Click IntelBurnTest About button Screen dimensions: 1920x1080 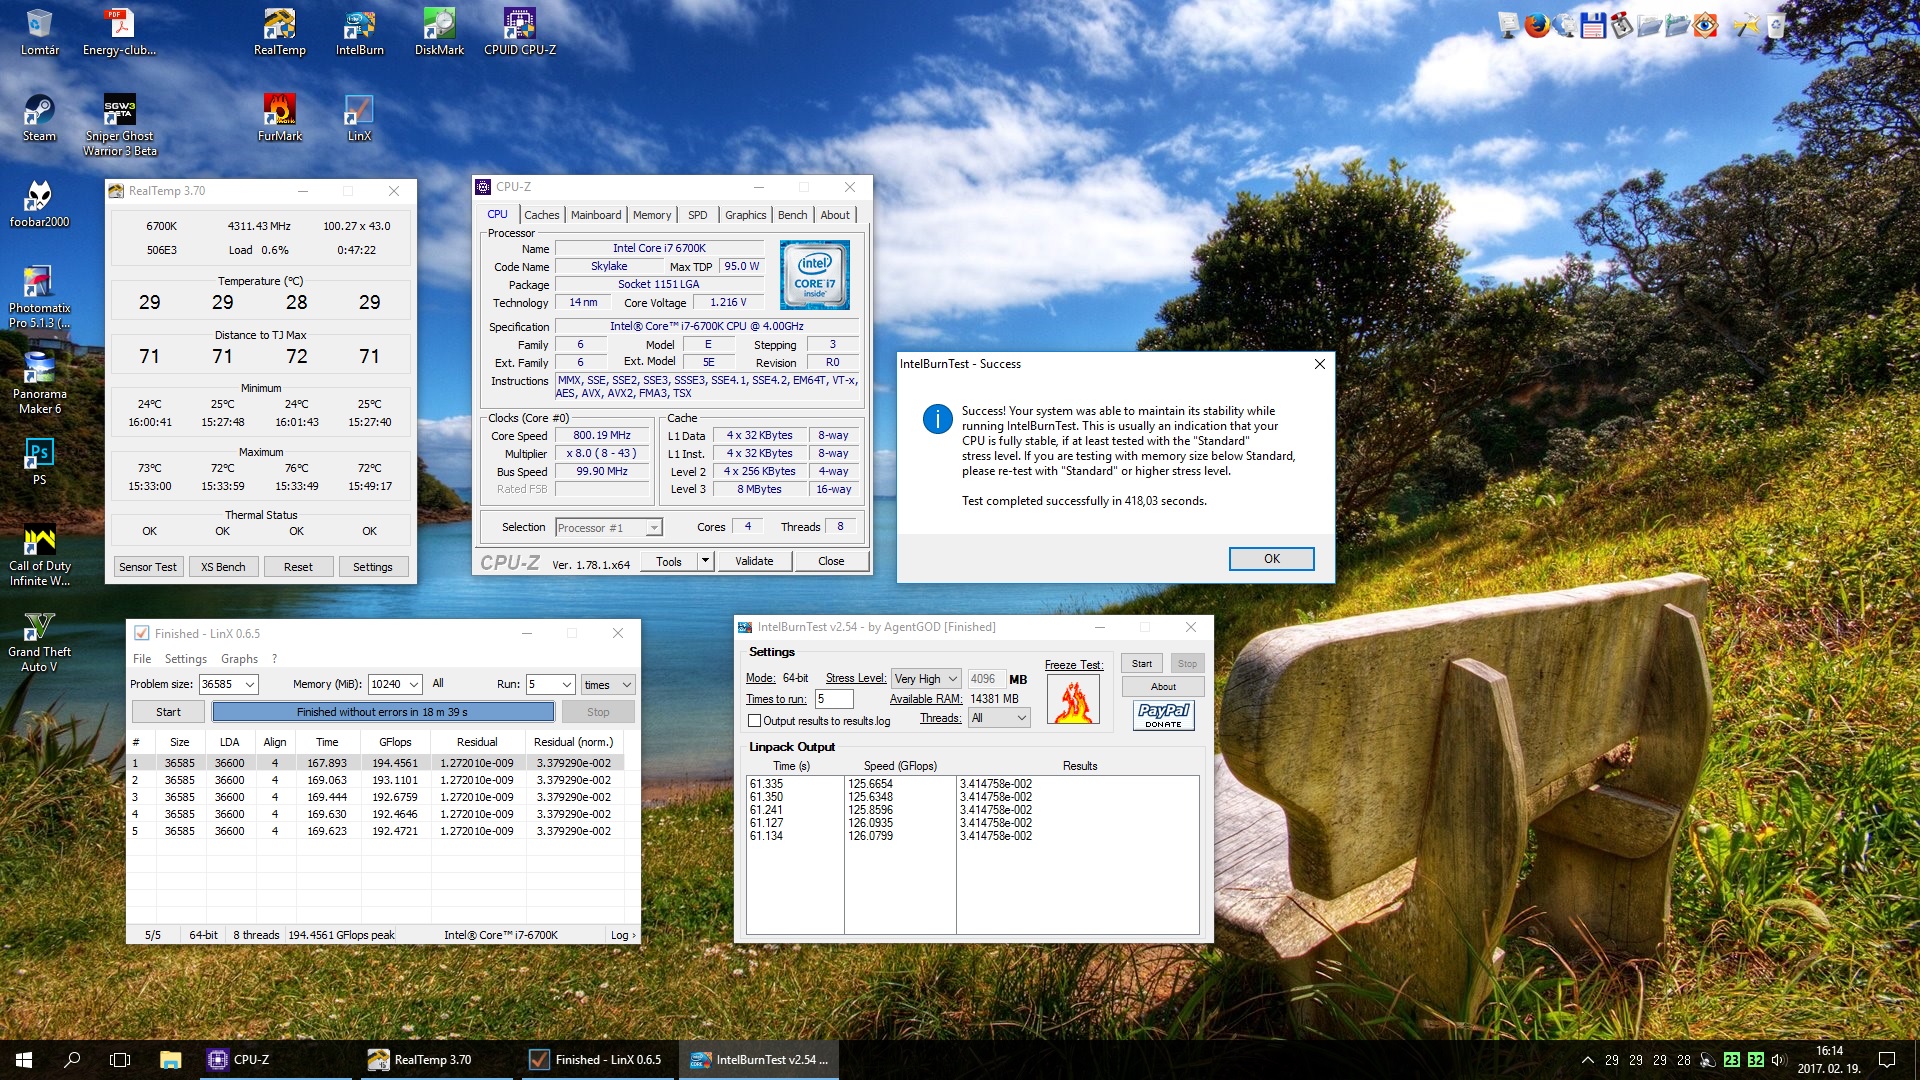[1163, 687]
